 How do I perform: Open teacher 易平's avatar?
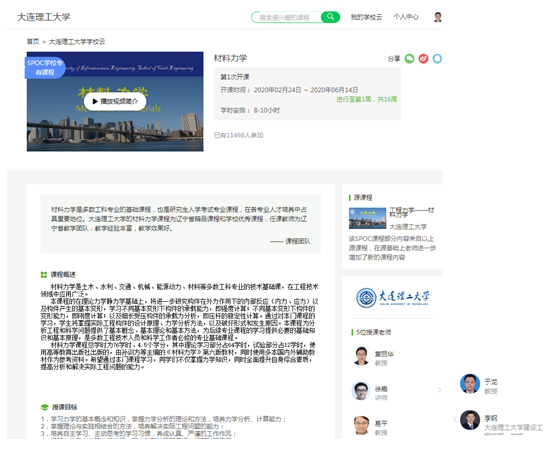coord(361,425)
